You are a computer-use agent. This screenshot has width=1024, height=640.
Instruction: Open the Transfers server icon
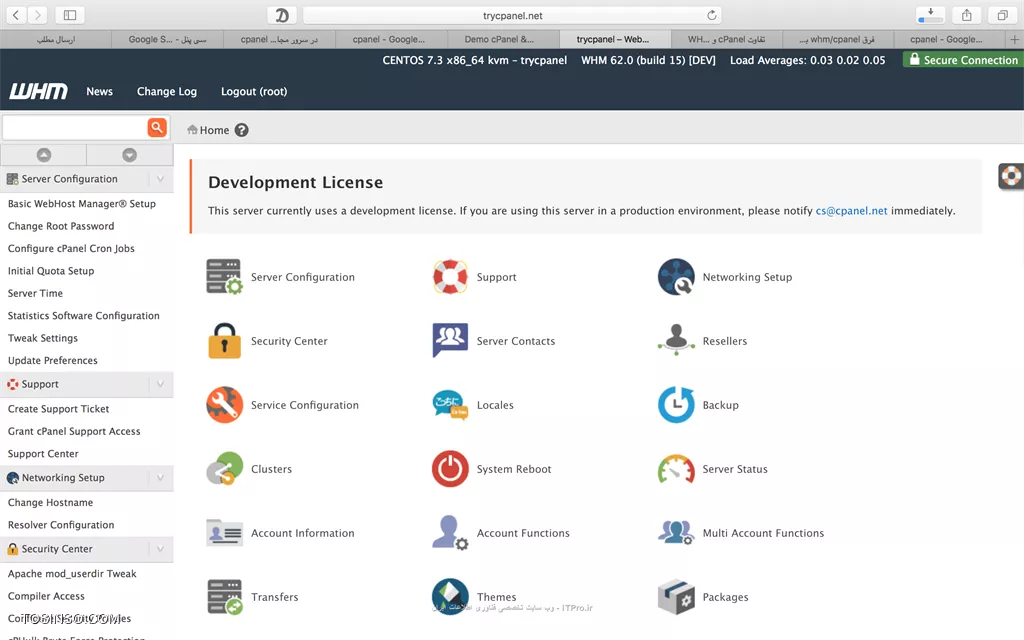pyautogui.click(x=224, y=596)
